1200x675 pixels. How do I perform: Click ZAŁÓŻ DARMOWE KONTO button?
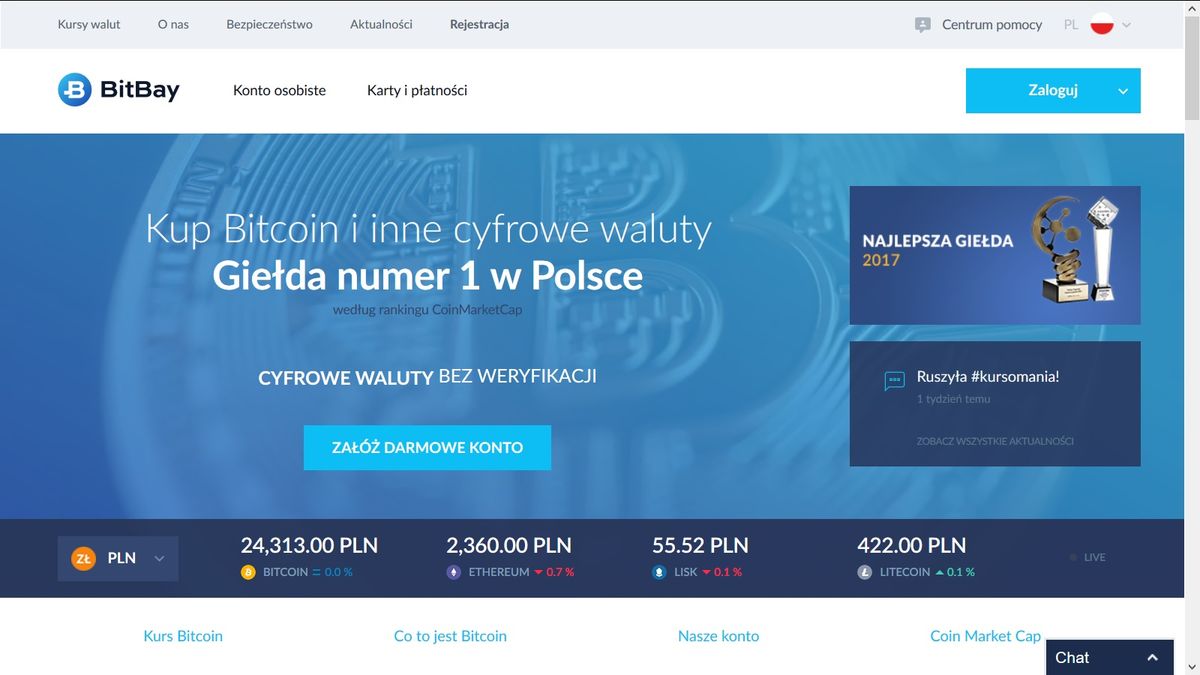(427, 447)
